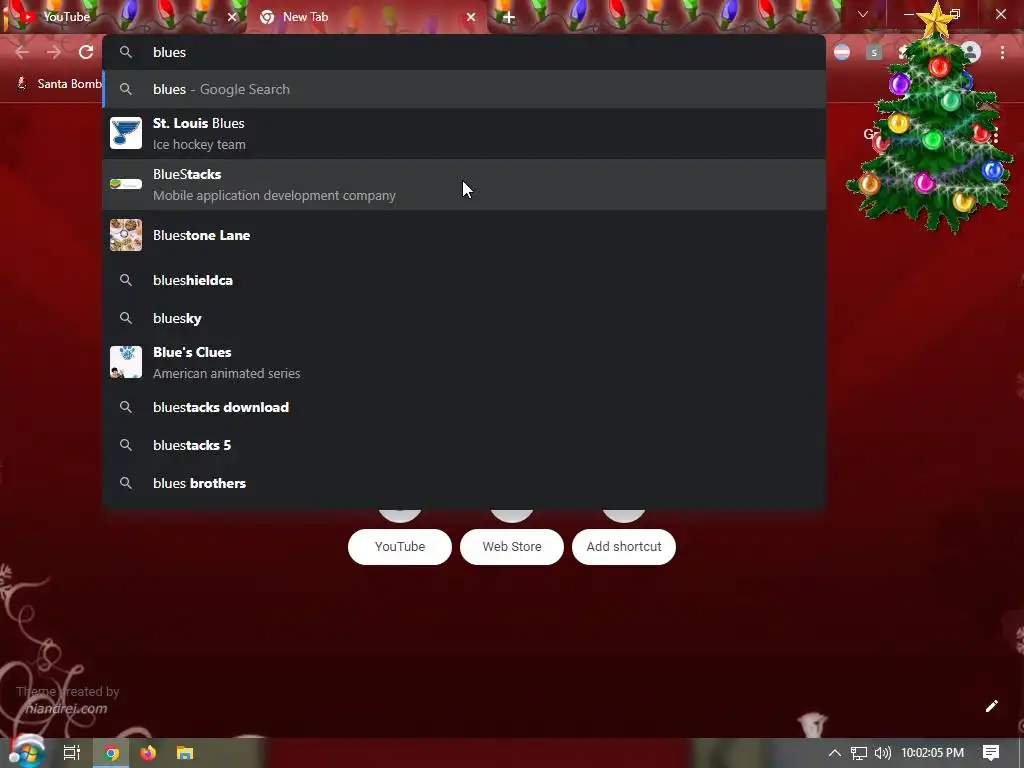
Task: Click the BlueStacks logo thumbnail
Action: 126,184
